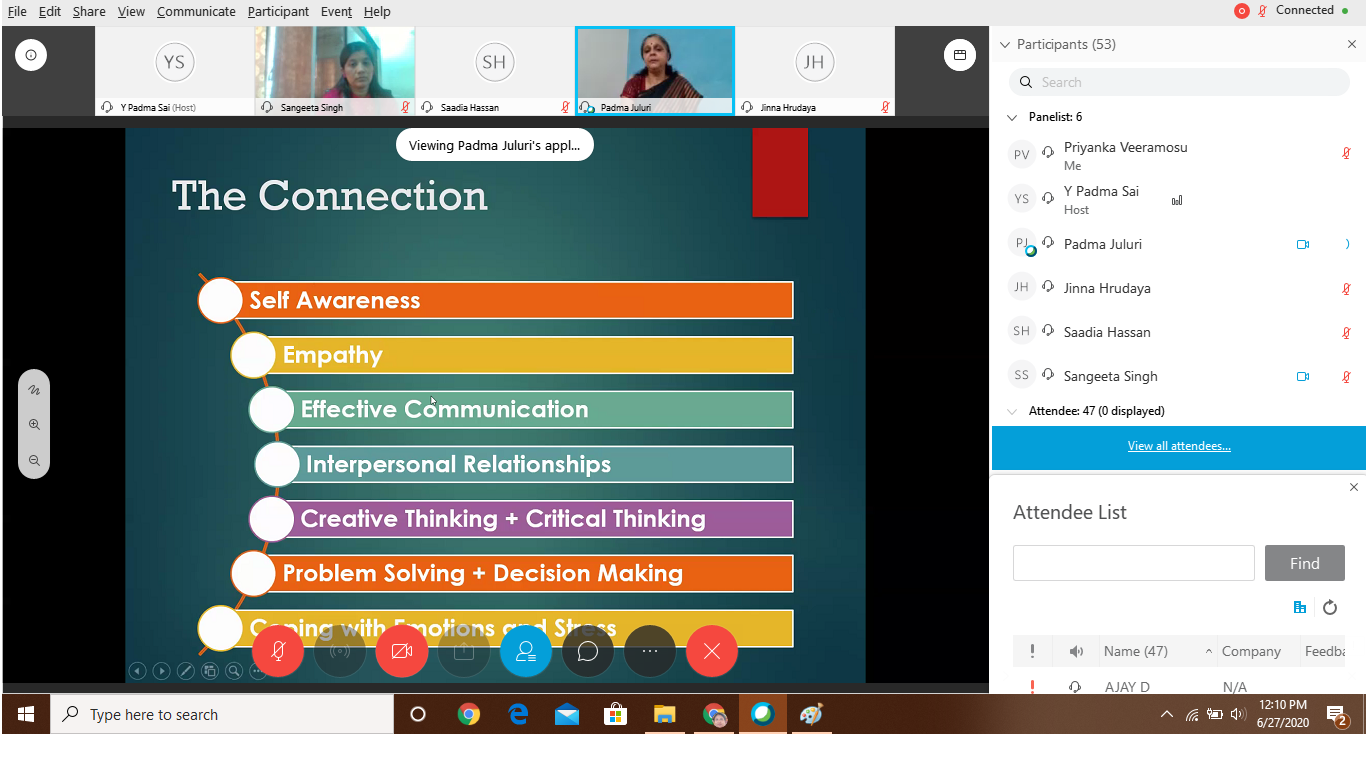Toggle the blue Participants panel button
The width and height of the screenshot is (1366, 768).
[x=526, y=651]
